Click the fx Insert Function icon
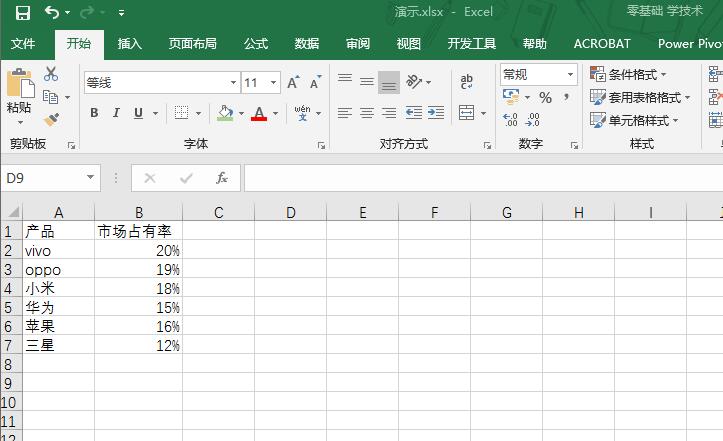Screen dimensions: 723x441 click(222, 178)
